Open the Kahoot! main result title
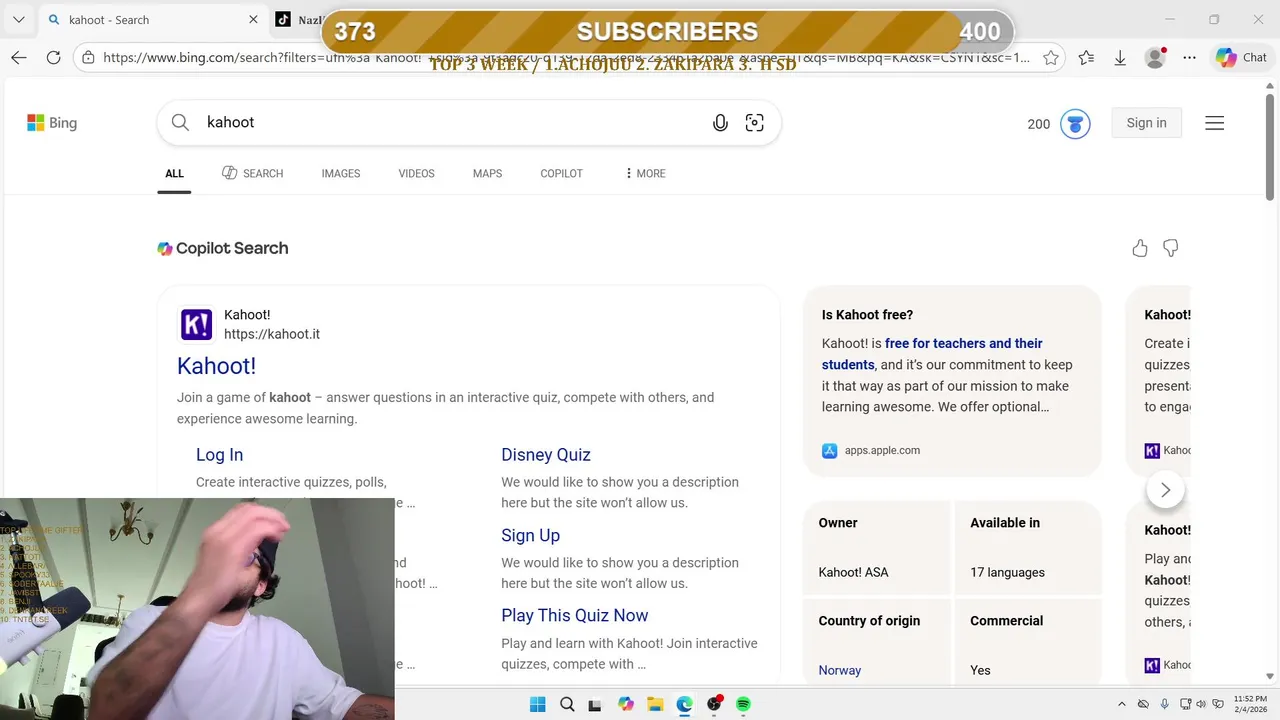Image resolution: width=1280 pixels, height=720 pixels. 216,366
